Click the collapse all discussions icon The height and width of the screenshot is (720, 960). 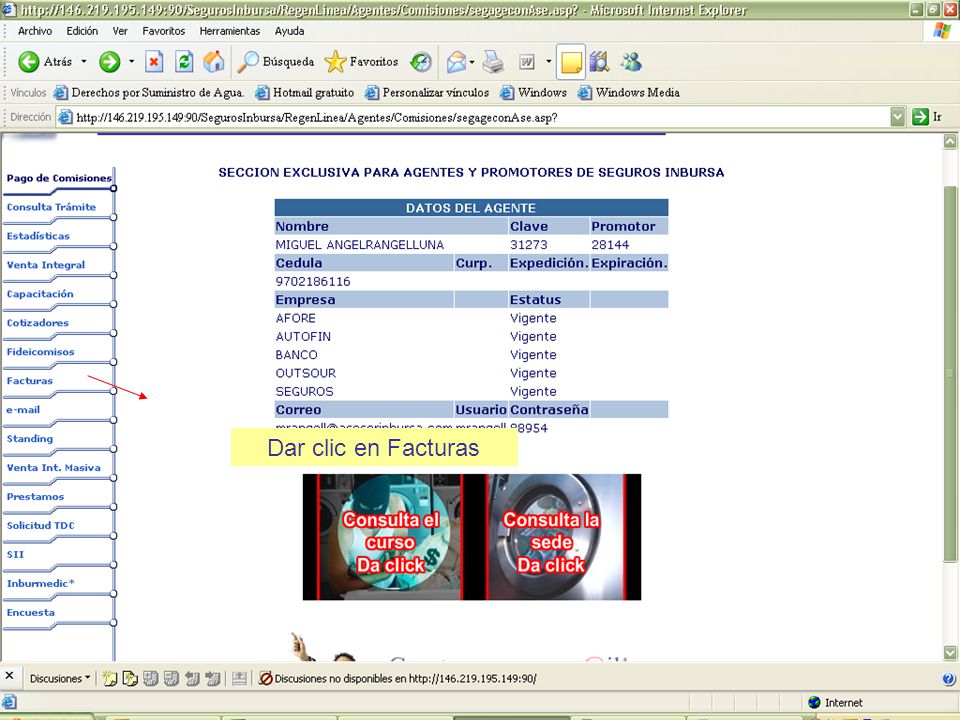(171, 678)
